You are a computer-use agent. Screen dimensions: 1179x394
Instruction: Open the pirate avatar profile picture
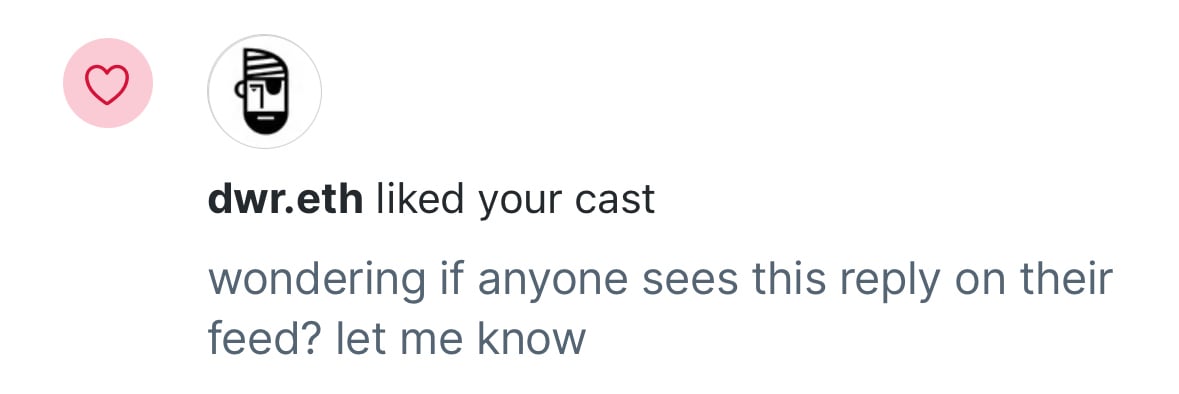coord(265,92)
